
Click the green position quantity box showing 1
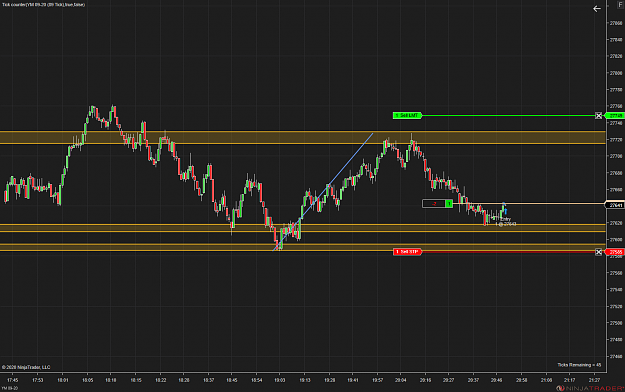pyautogui.click(x=449, y=204)
